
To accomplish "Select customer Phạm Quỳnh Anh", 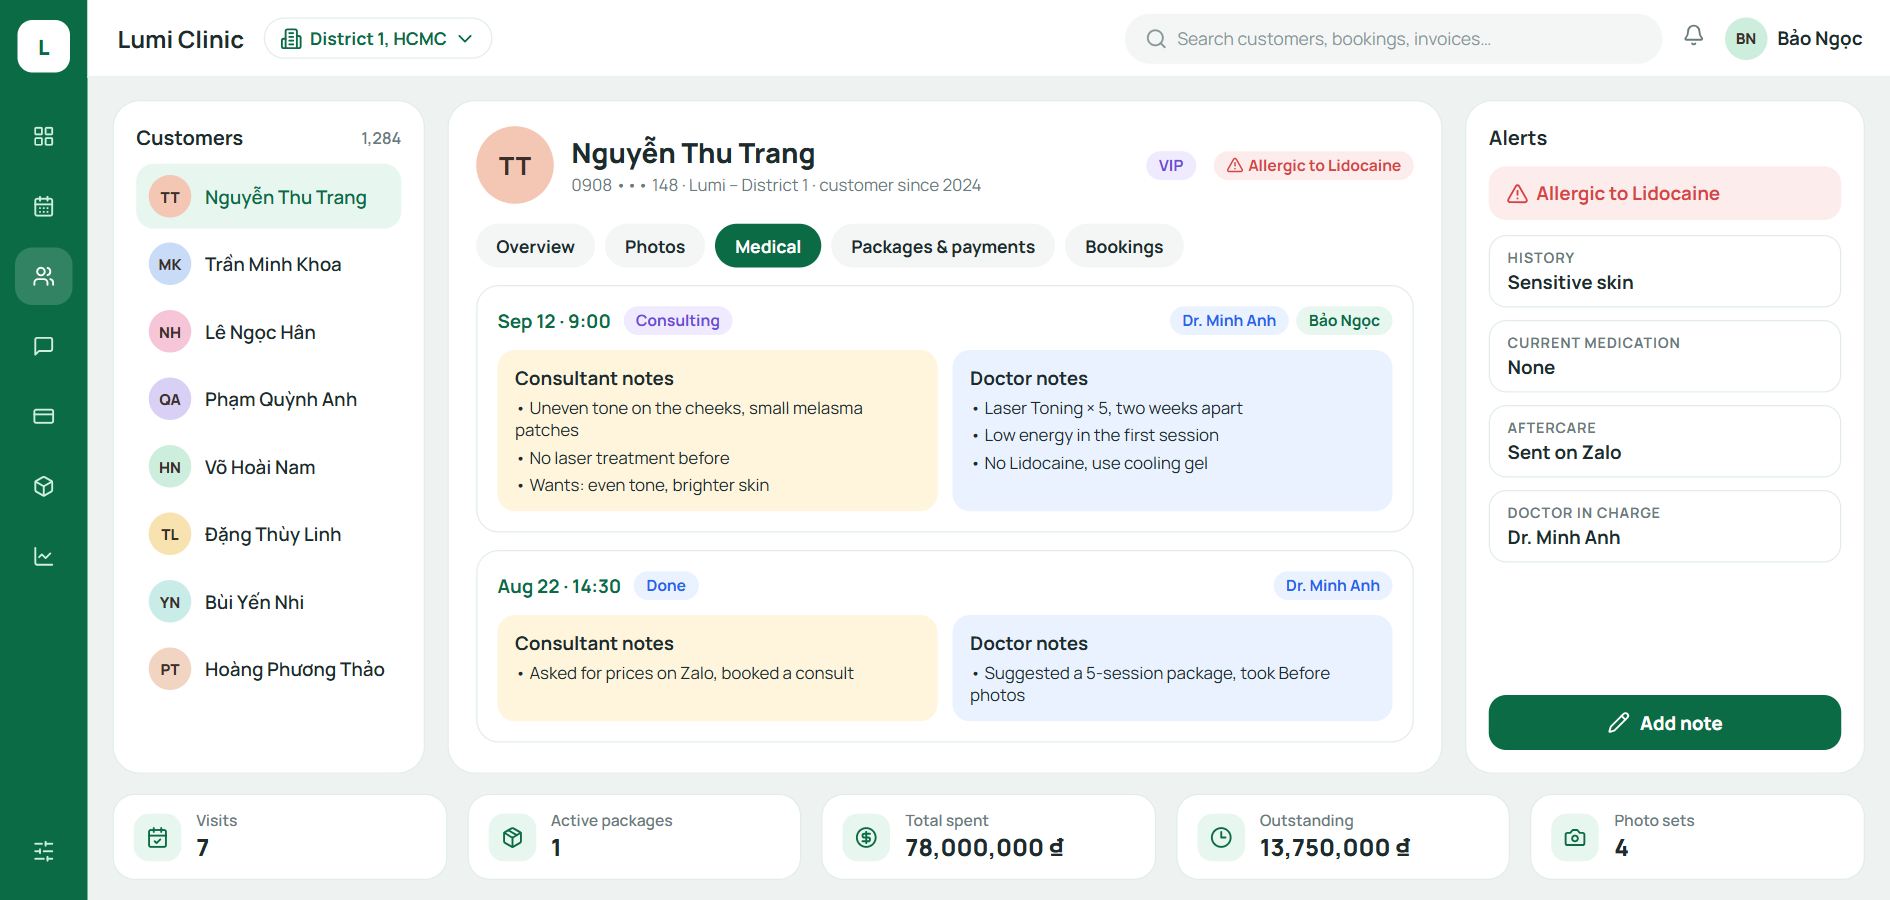I will [268, 399].
